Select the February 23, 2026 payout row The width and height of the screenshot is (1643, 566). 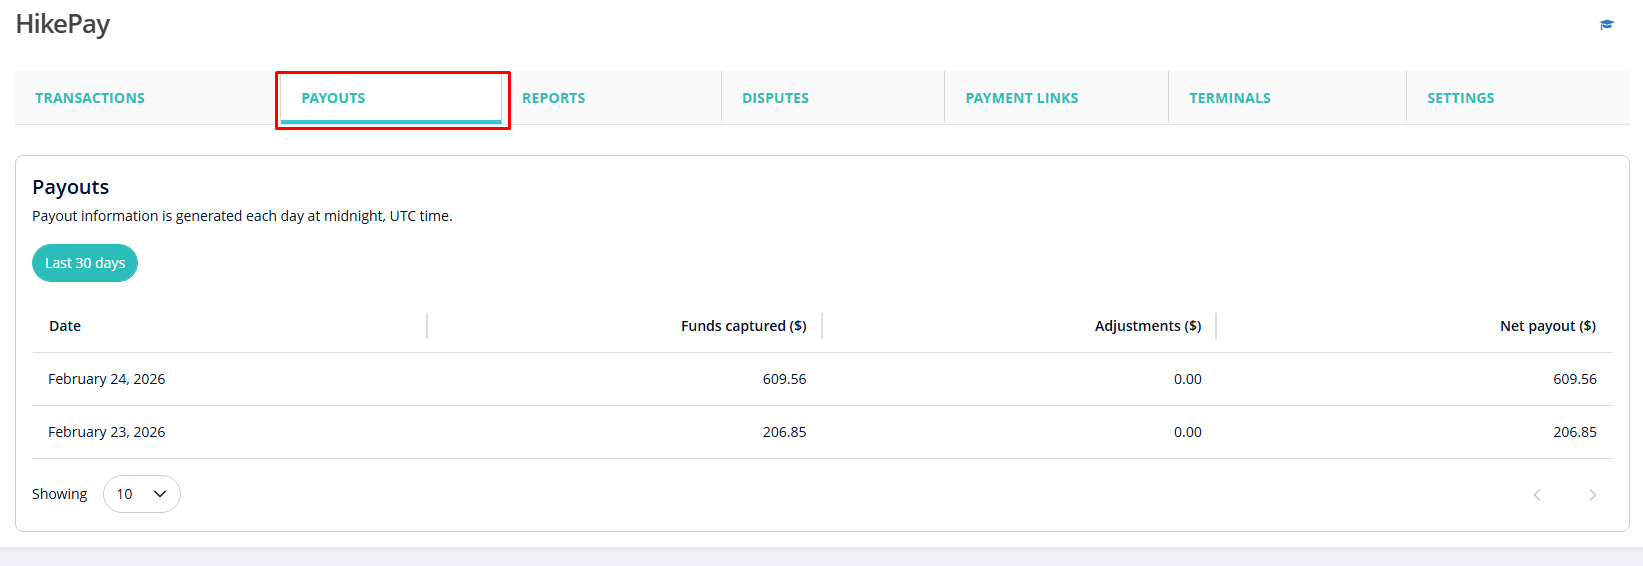coord(107,432)
